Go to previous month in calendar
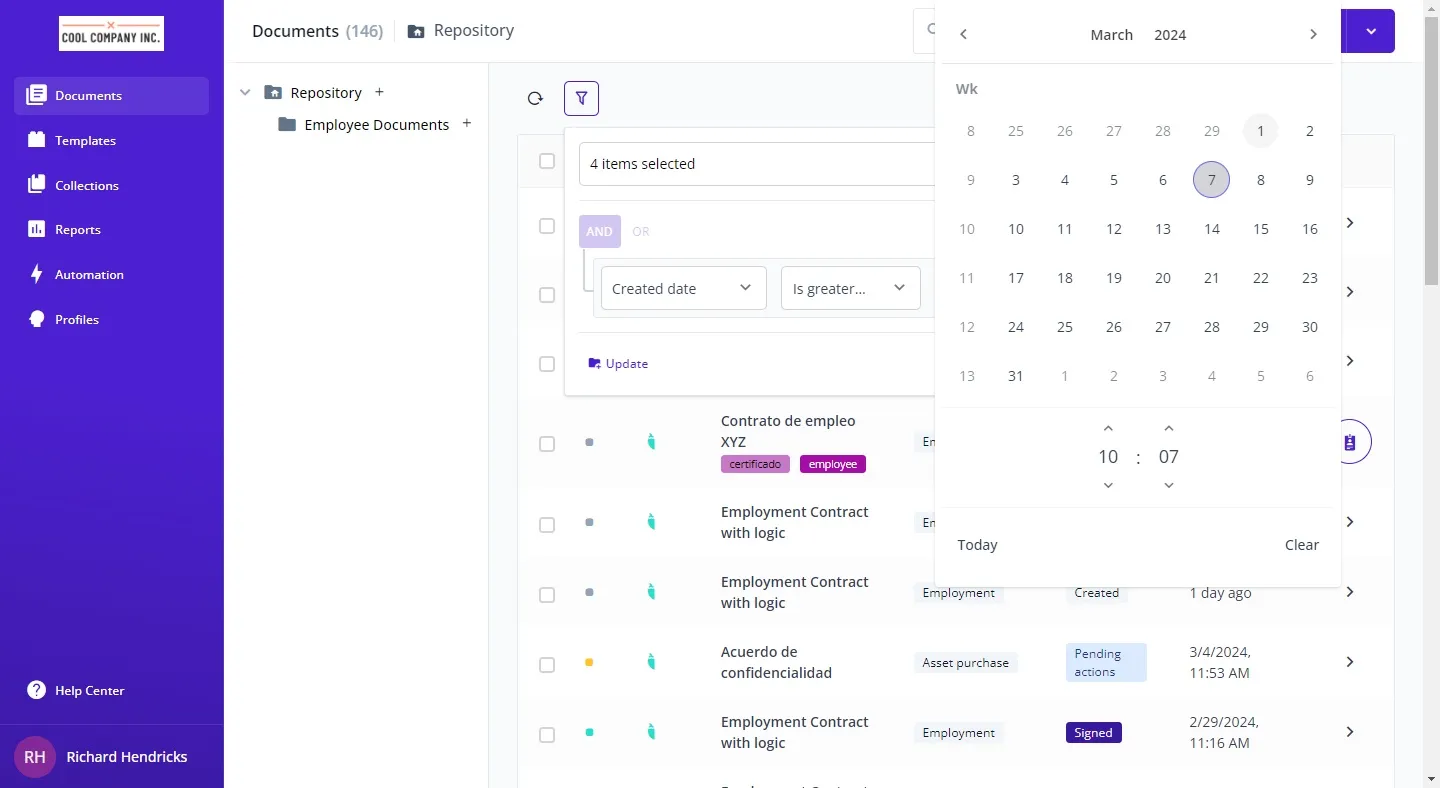The width and height of the screenshot is (1440, 788). coord(963,35)
